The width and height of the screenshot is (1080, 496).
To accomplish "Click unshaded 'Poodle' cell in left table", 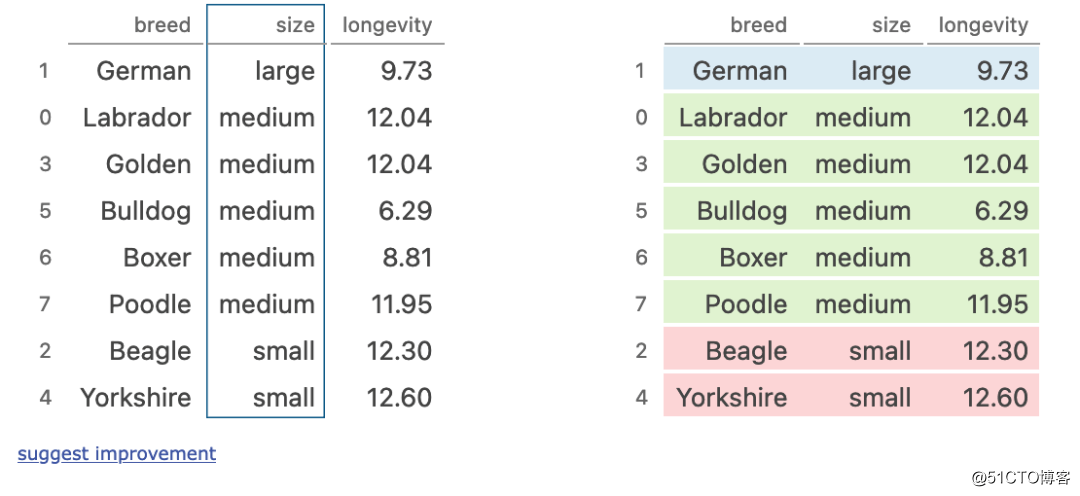I will point(150,304).
